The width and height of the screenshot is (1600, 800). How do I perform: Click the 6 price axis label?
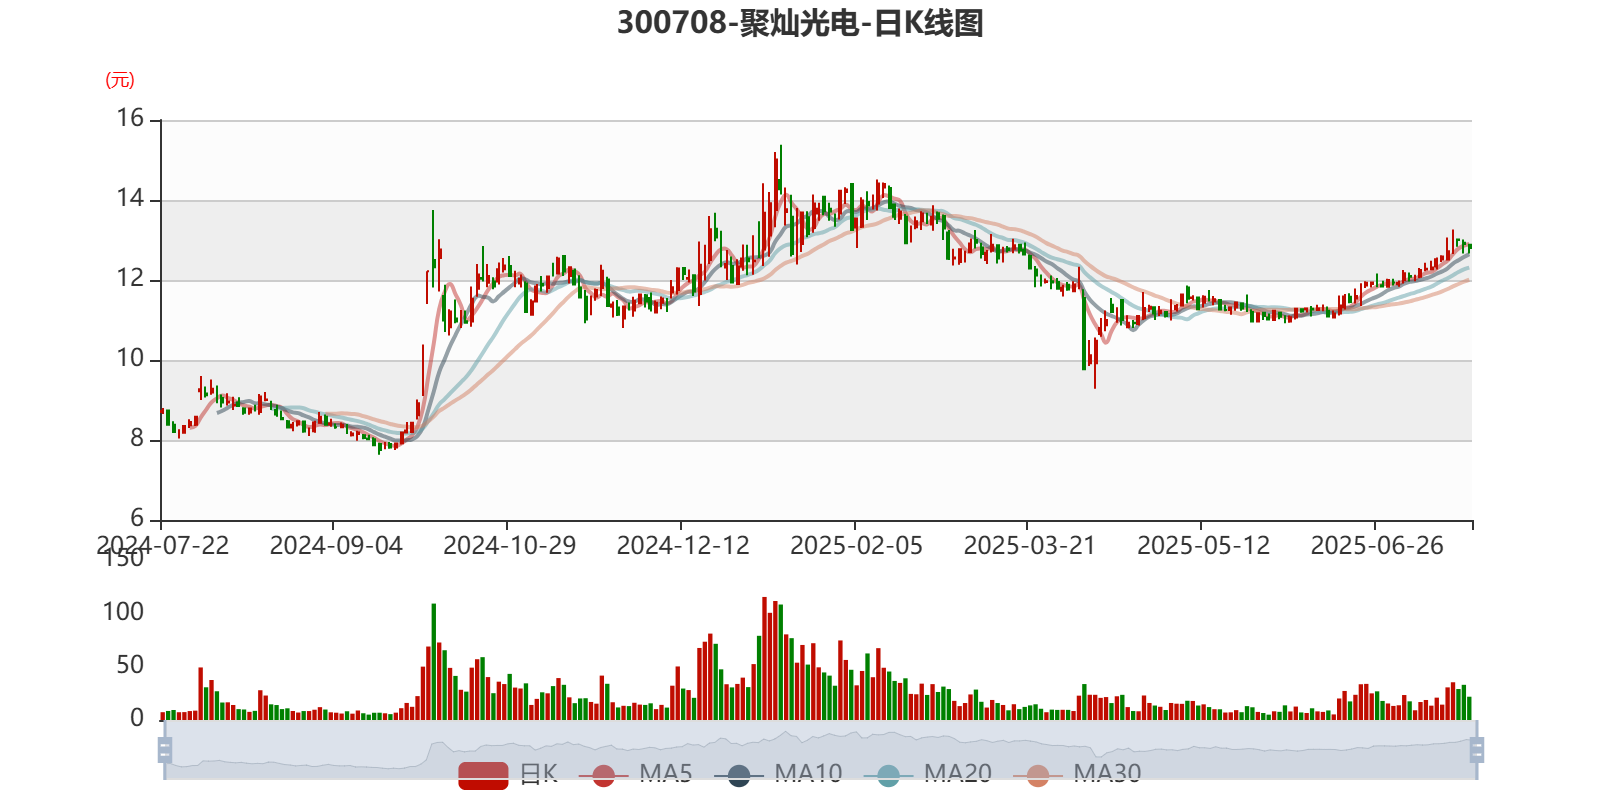tap(137, 518)
